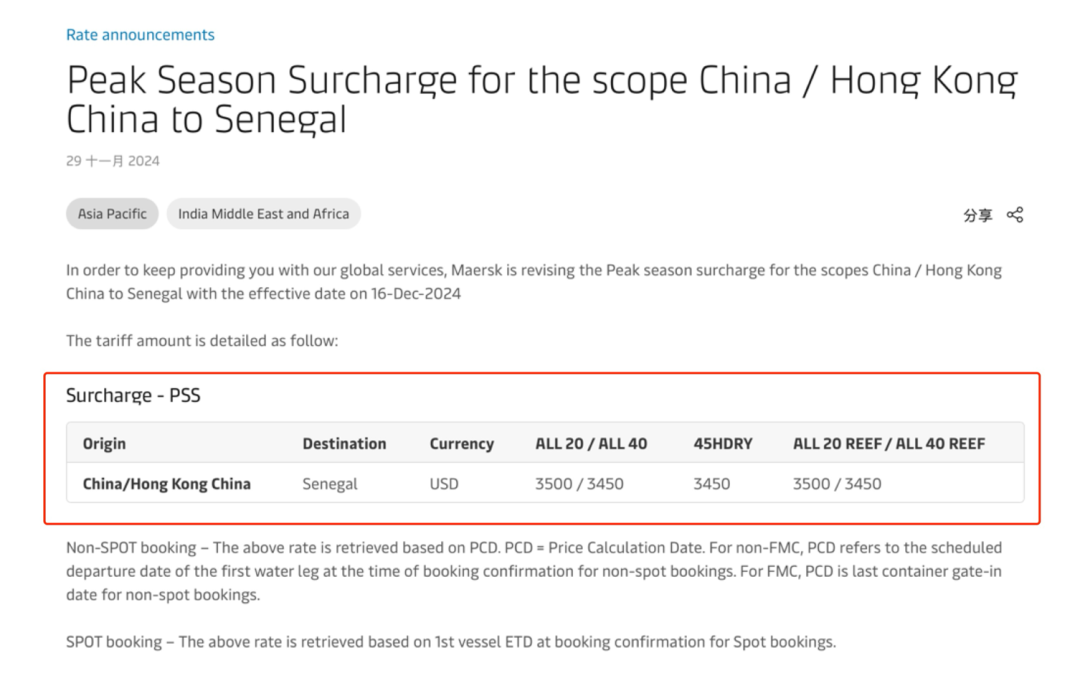Click the page title Peak Season Surcharge
Image resolution: width=1080 pixels, height=676 pixels.
tap(541, 99)
